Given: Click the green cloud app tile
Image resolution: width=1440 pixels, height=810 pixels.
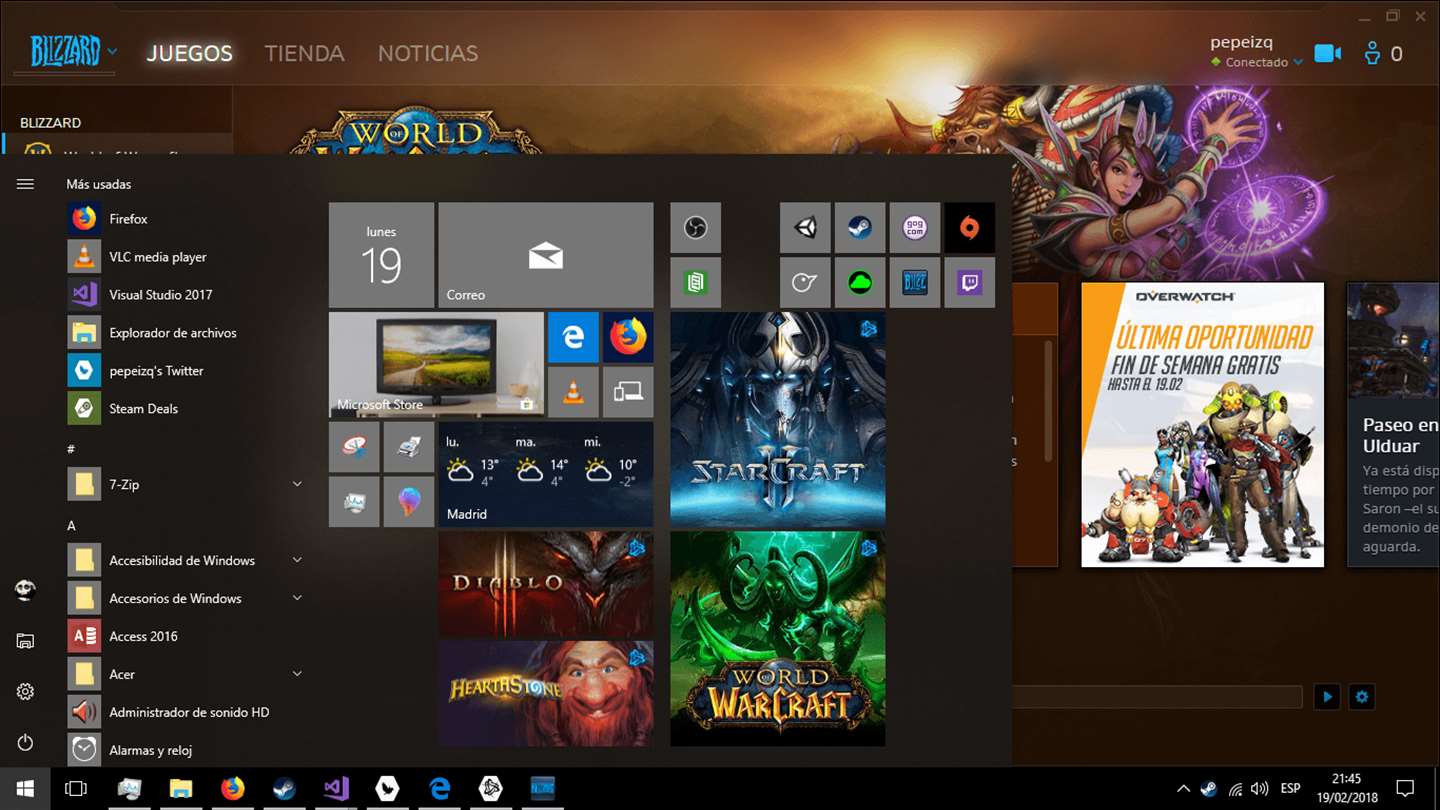Looking at the screenshot, I should [860, 282].
